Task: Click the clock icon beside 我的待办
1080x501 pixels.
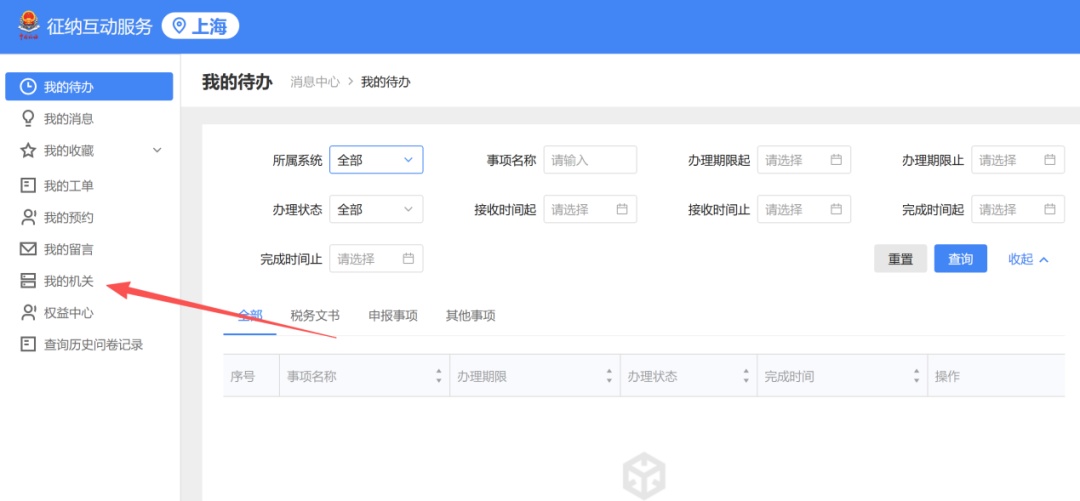Action: 28,87
